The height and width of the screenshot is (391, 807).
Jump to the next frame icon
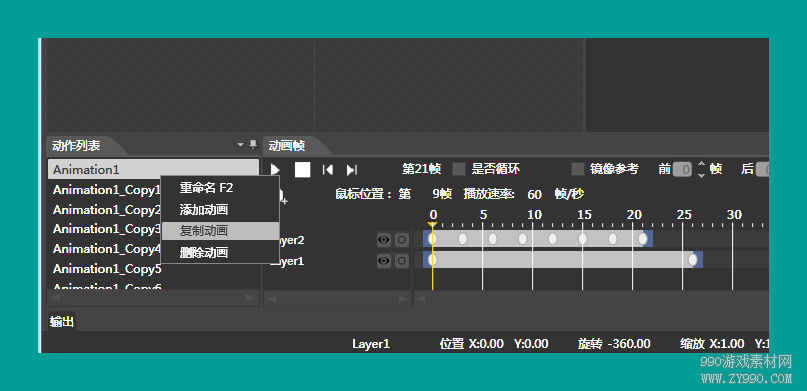352,169
